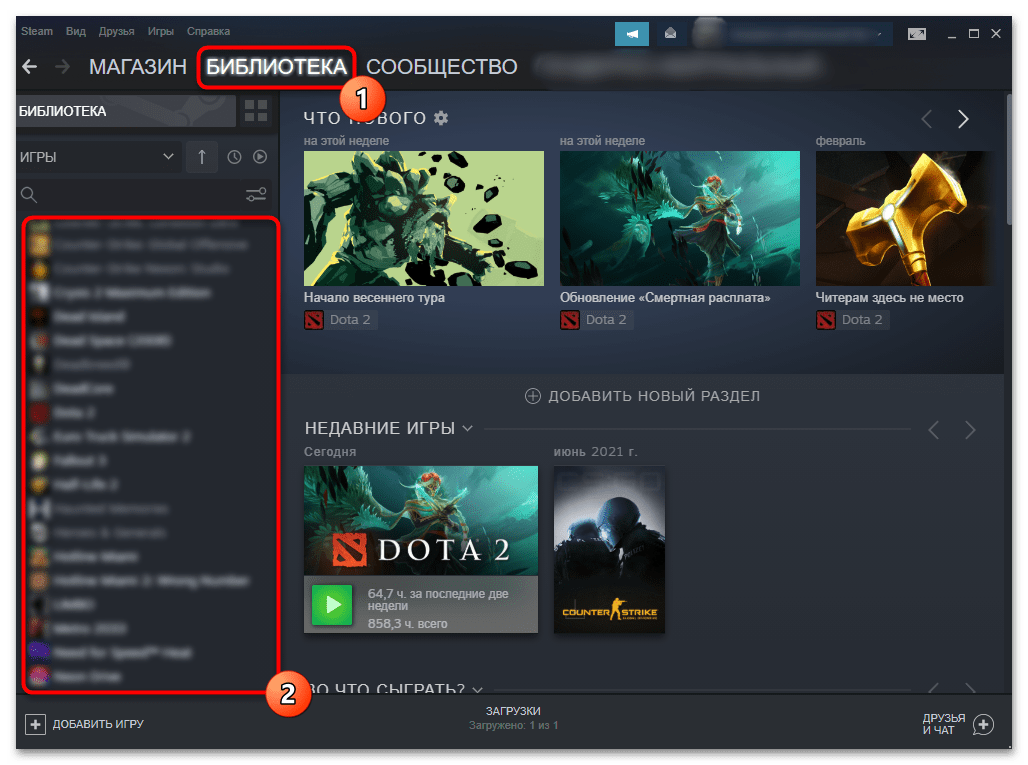Show previous What's New items
Image resolution: width=1028 pixels, height=765 pixels.
(x=927, y=119)
